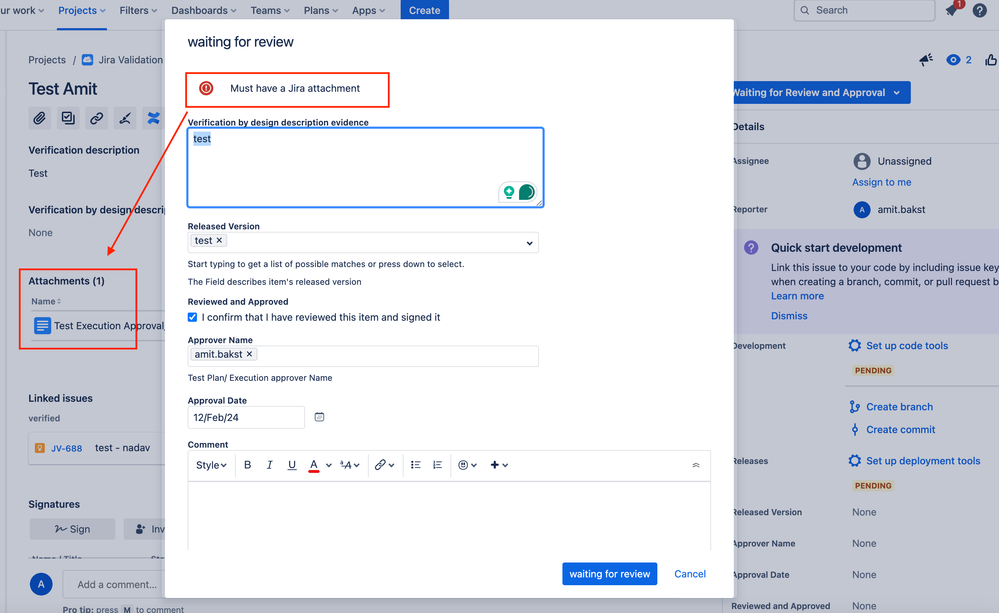Open the more formatting options dropdown
999x613 pixels.
tap(350, 465)
